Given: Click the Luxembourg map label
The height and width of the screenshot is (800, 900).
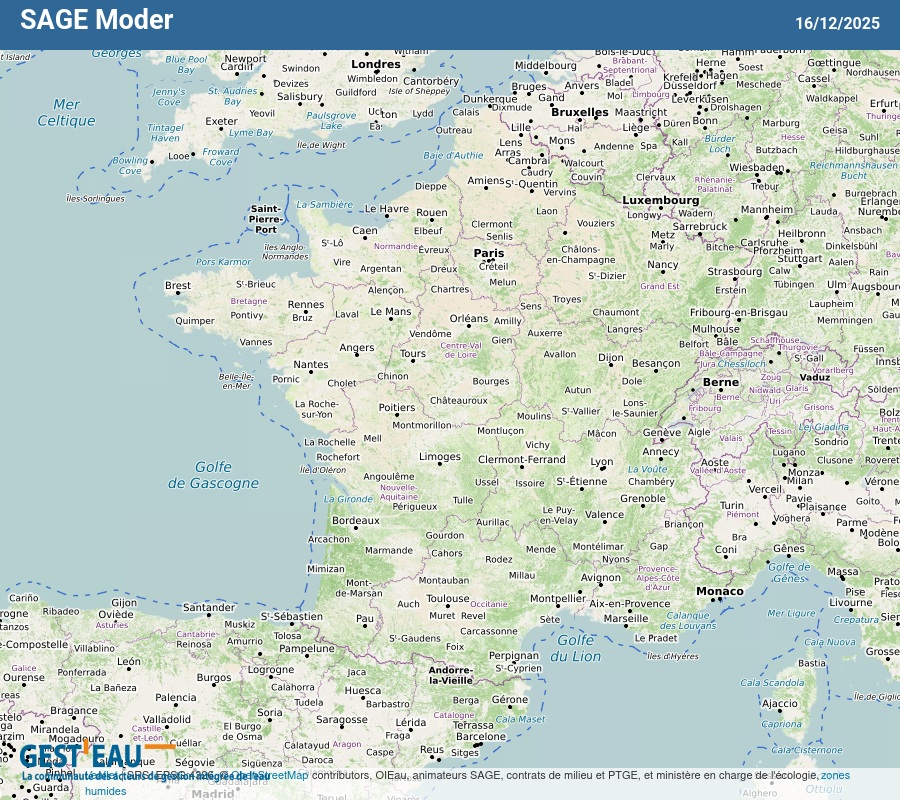Looking at the screenshot, I should click(x=660, y=200).
